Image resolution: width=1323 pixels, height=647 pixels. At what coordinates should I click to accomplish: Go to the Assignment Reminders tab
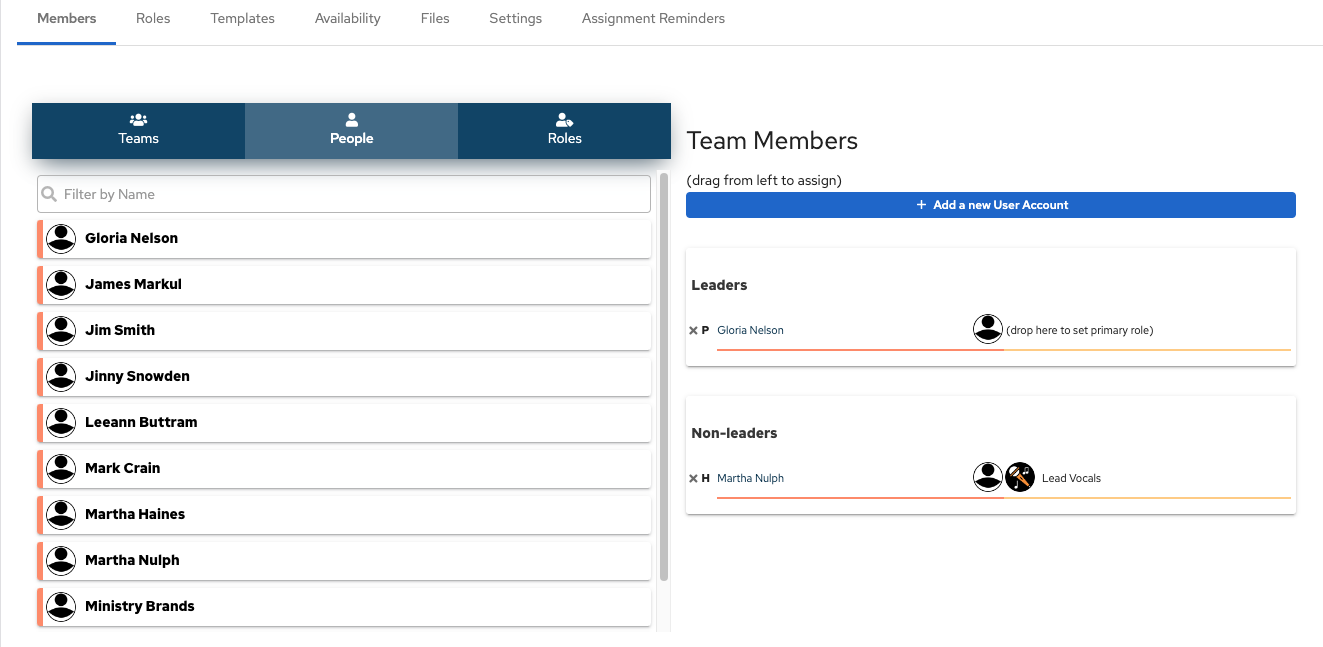coord(653,19)
